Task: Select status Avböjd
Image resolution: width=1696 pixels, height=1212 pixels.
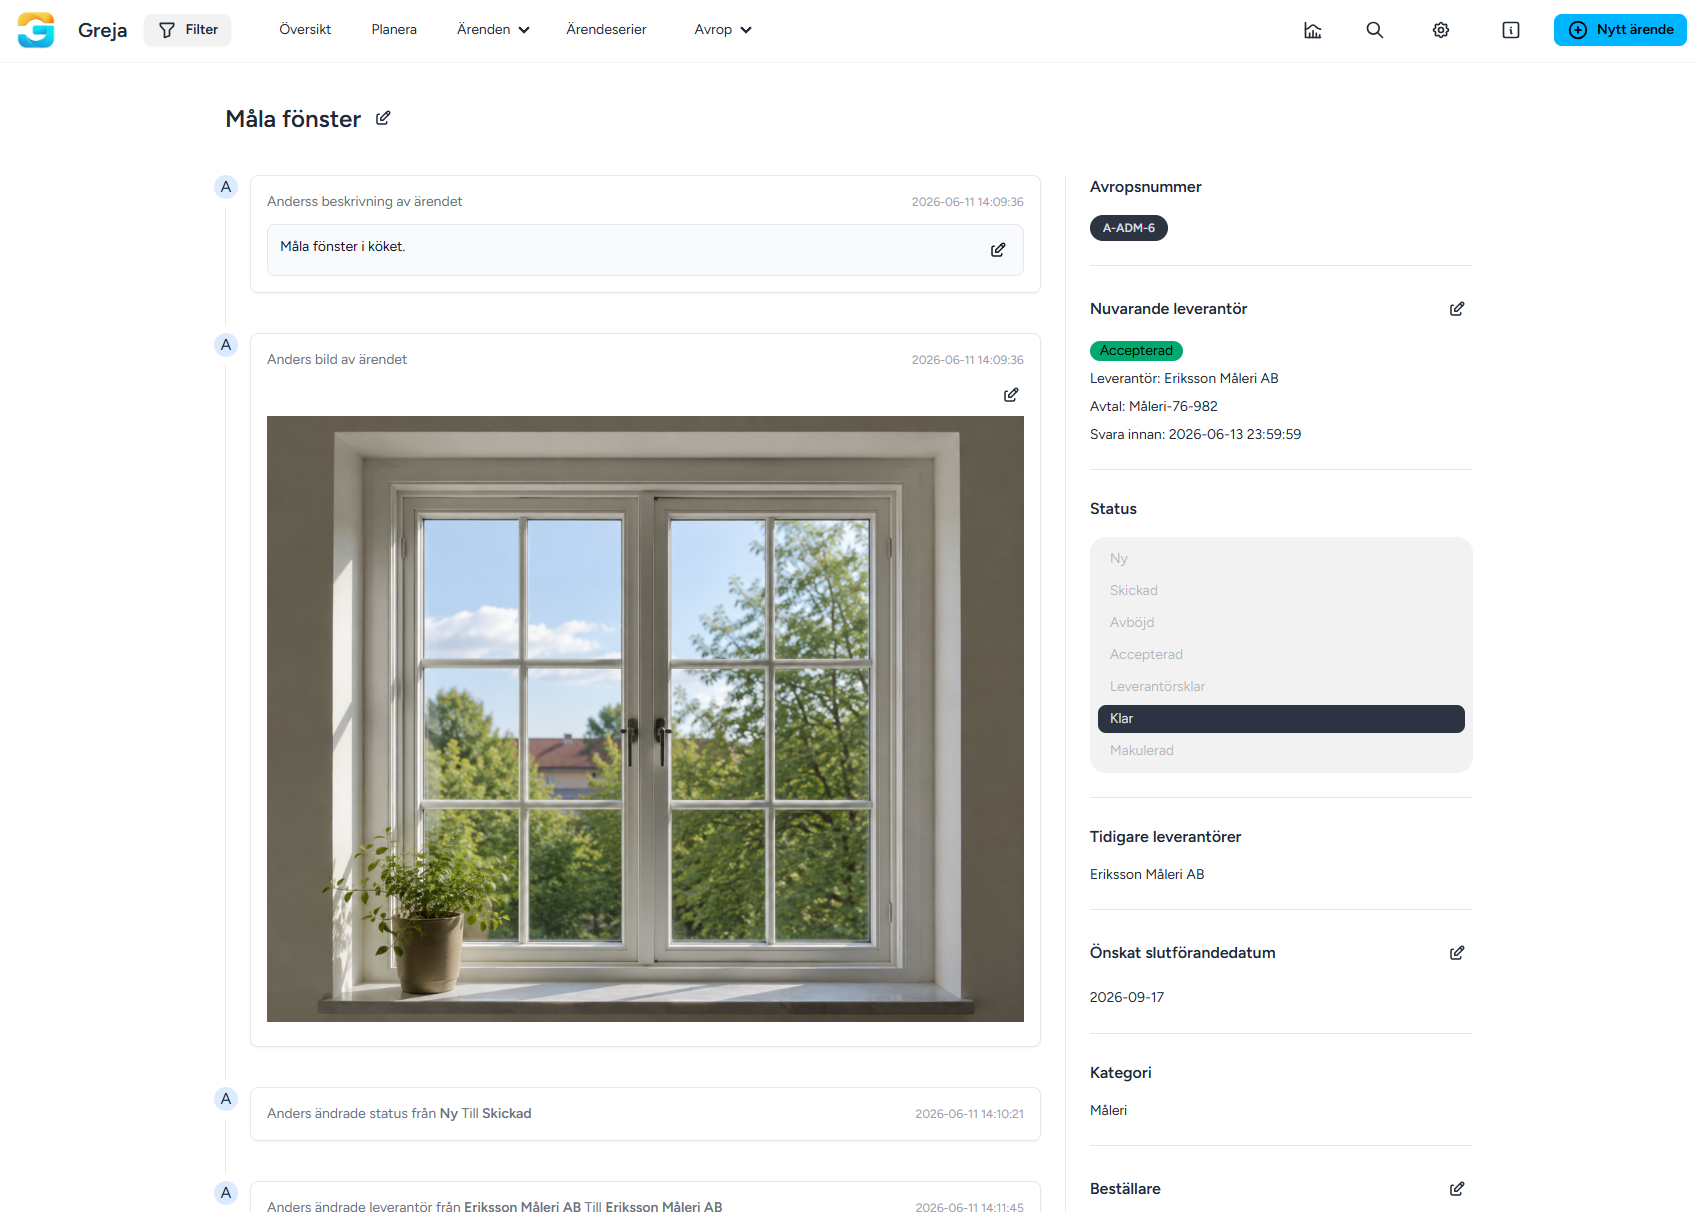Action: [1281, 623]
